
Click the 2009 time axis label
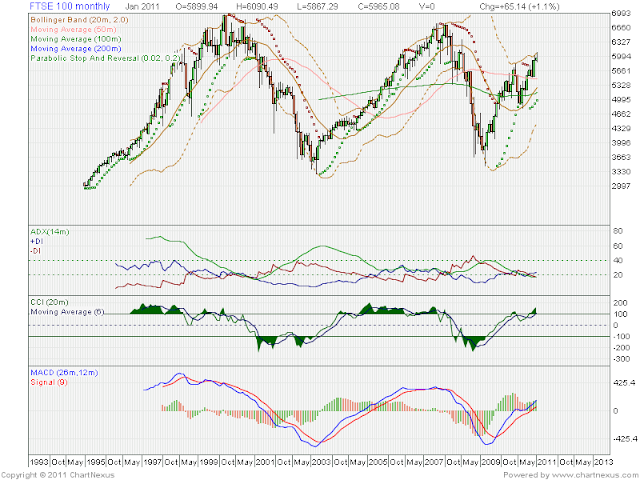490,462
